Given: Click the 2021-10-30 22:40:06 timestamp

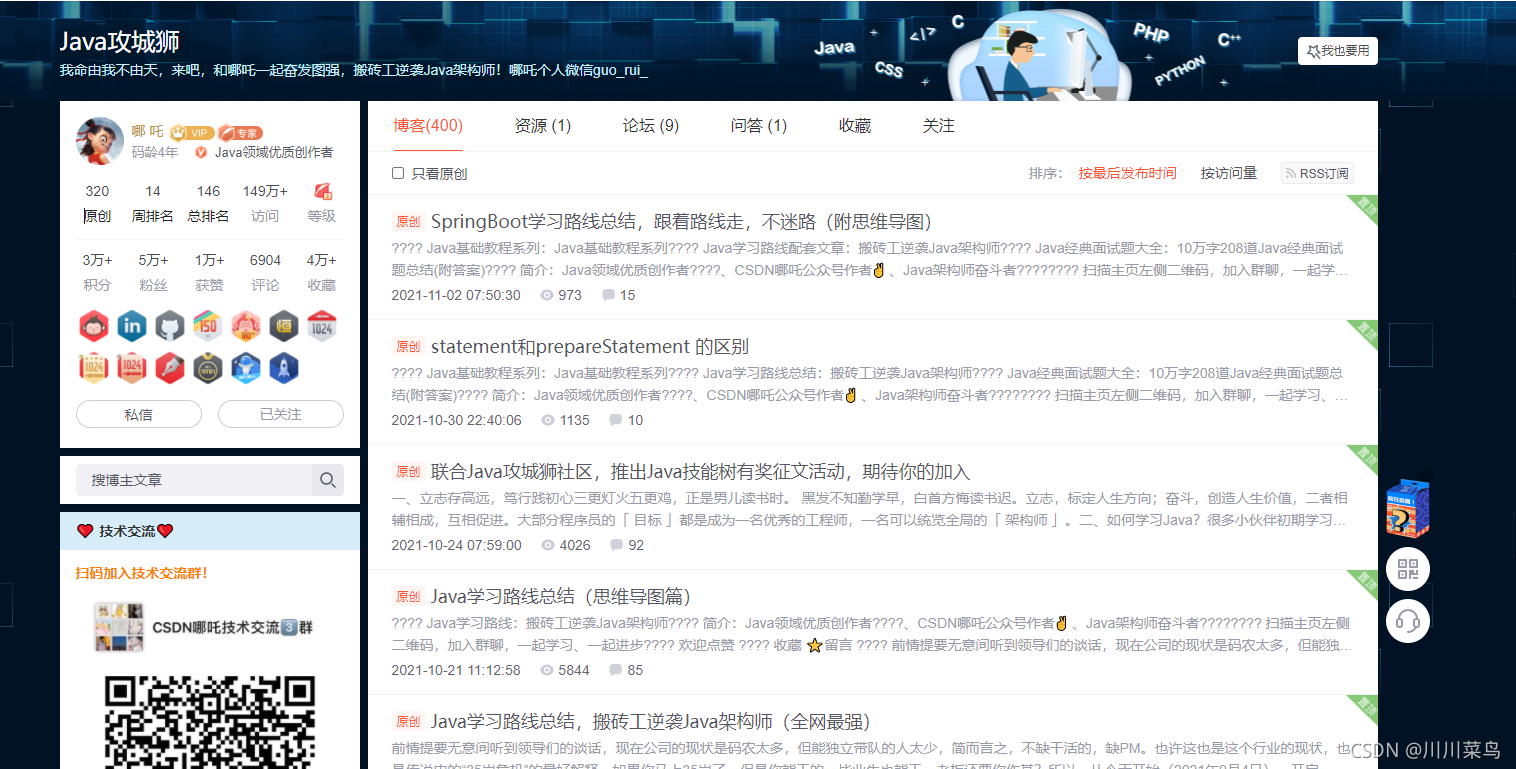Looking at the screenshot, I should coord(456,420).
